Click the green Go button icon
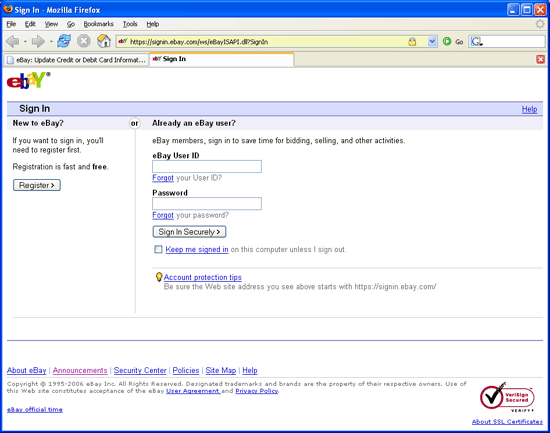The height and width of the screenshot is (433, 550). (447, 41)
